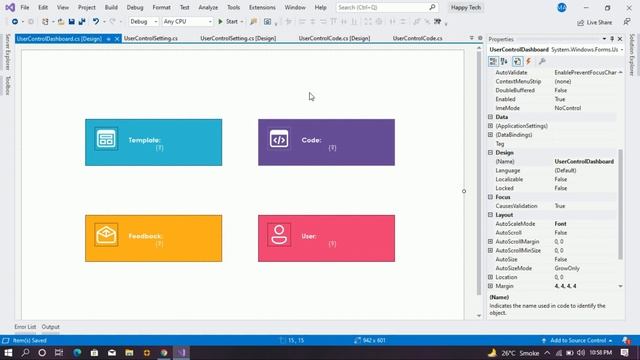Viewport: 640px width, 360px height.
Task: Click the Save All toolbar icon
Action: [x=82, y=22]
